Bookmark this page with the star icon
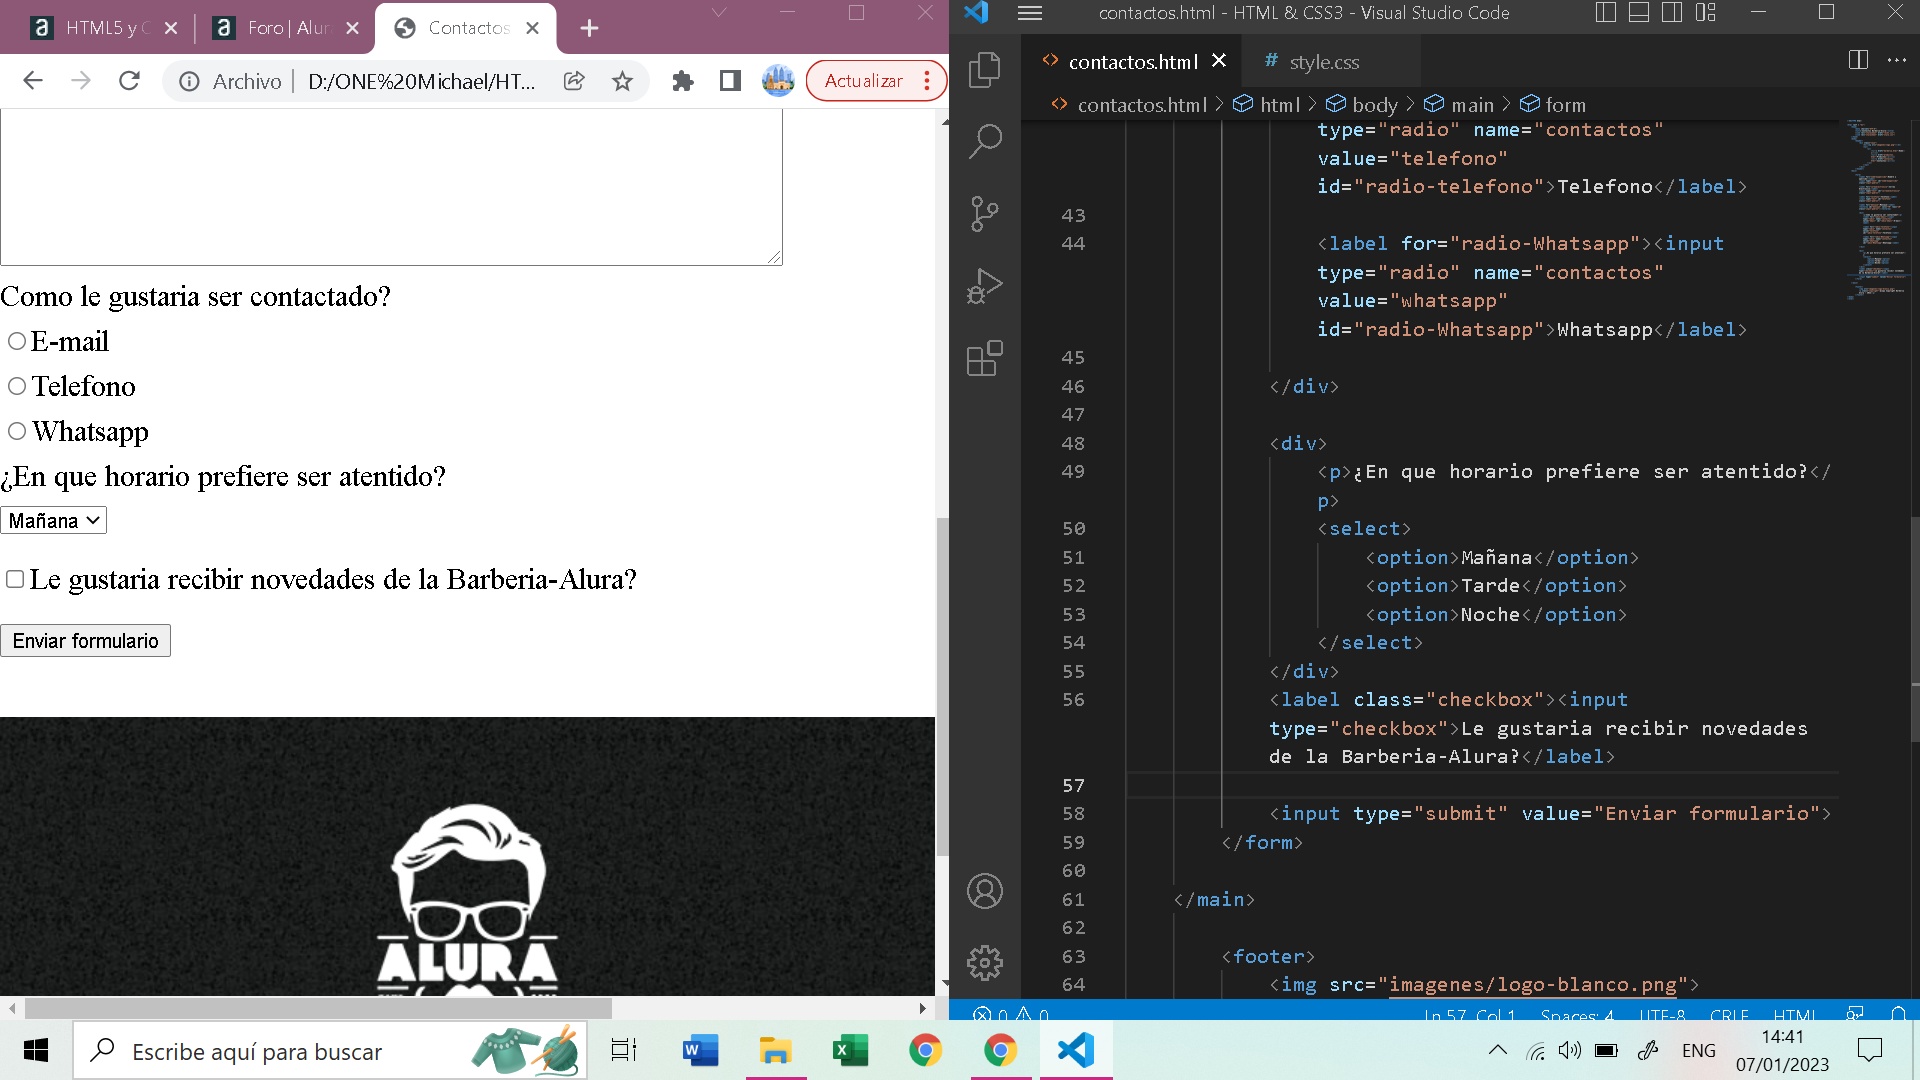The width and height of the screenshot is (1920, 1080). pyautogui.click(x=622, y=81)
